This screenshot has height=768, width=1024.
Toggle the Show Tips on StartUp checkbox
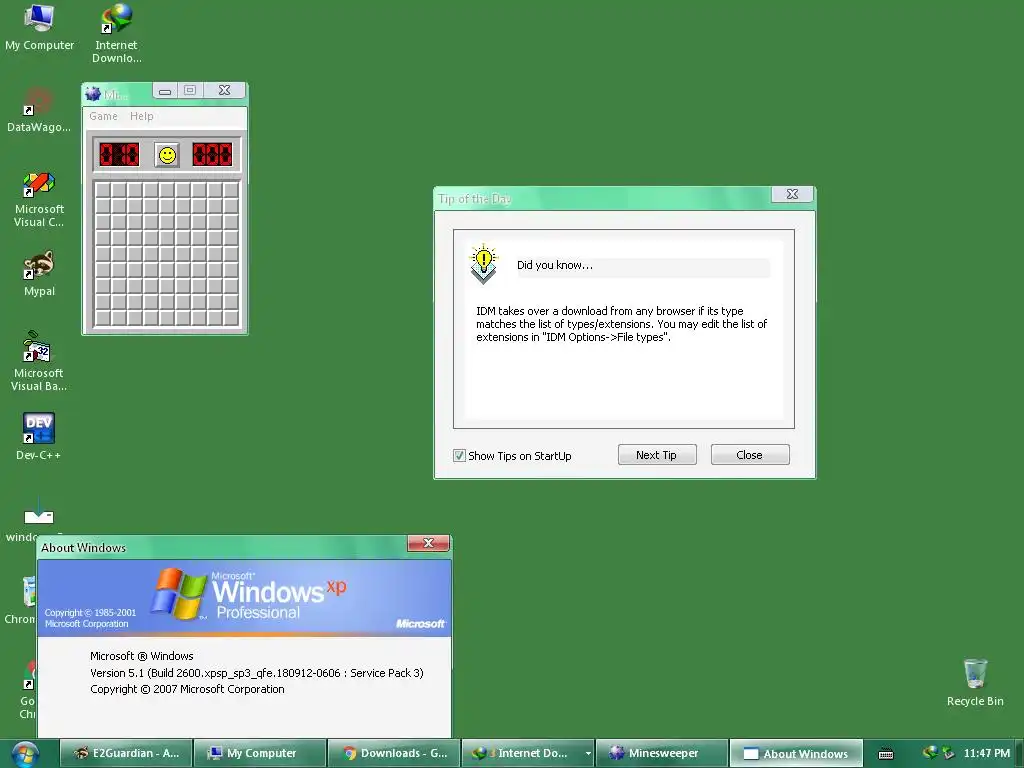[459, 455]
